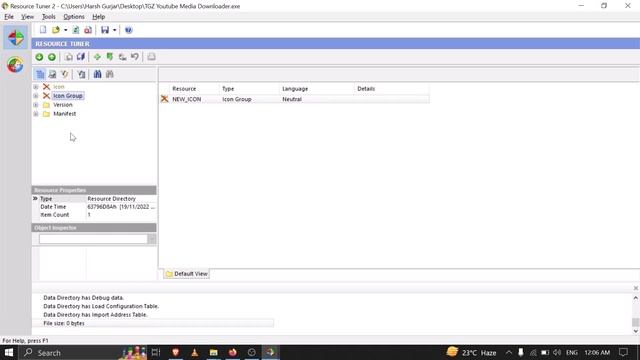This screenshot has height=360, width=640.
Task: Click the red close file toolbar icon
Action: [88, 30]
